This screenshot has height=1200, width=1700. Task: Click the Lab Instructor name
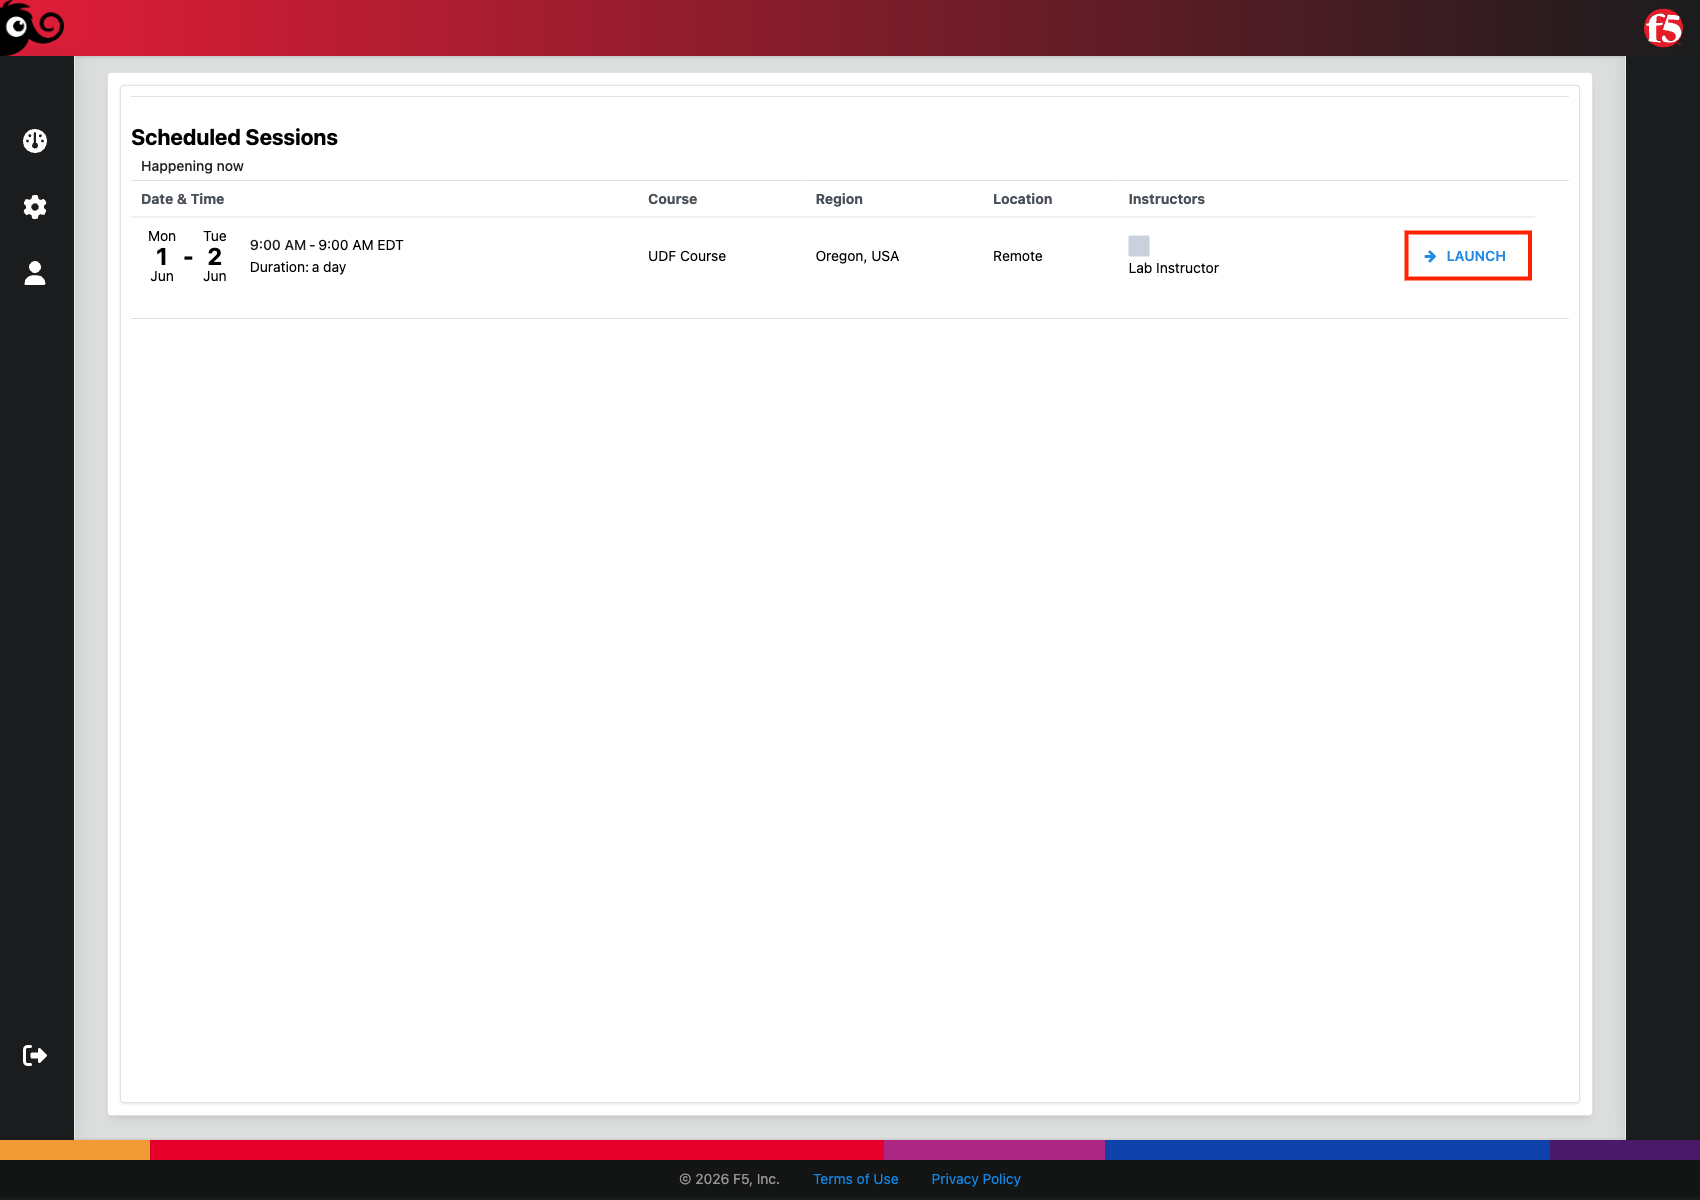tap(1173, 268)
